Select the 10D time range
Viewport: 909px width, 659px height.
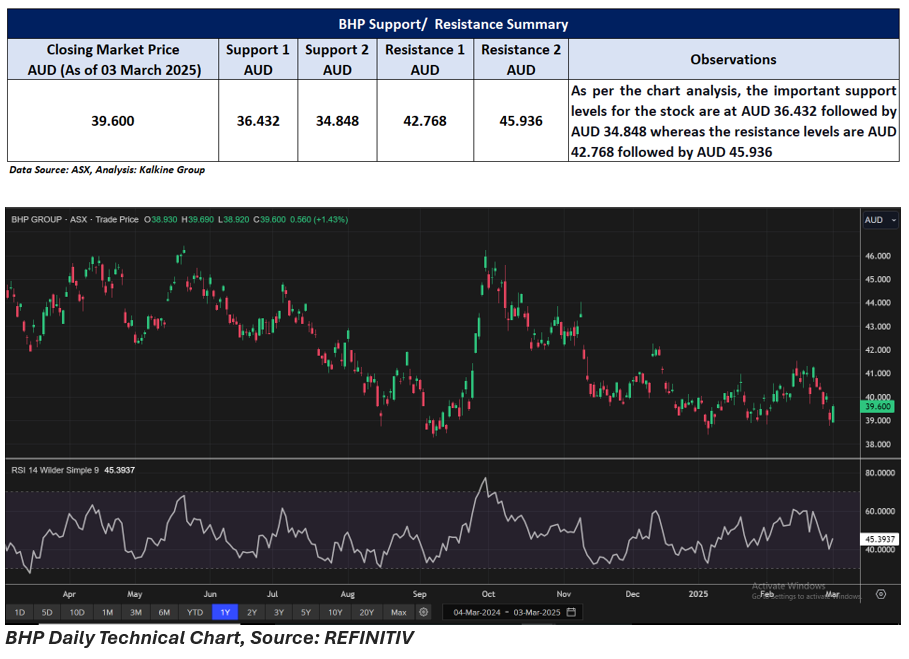[x=77, y=612]
